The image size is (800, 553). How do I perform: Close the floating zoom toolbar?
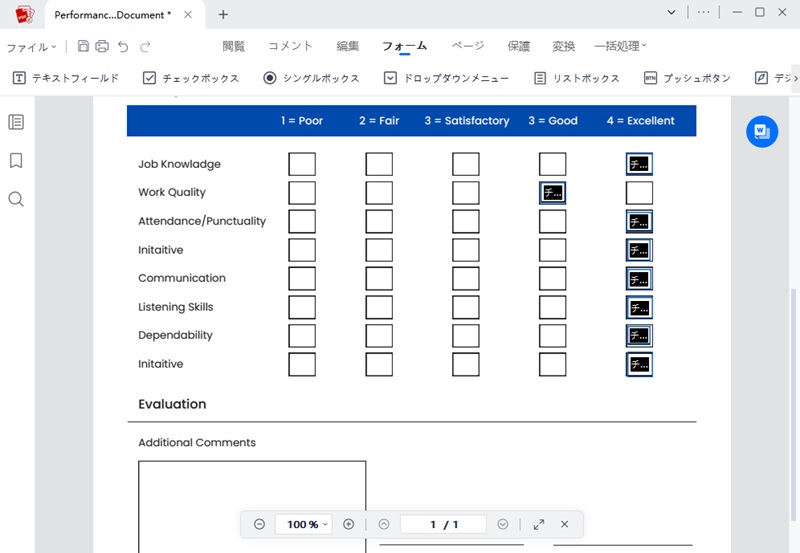564,524
